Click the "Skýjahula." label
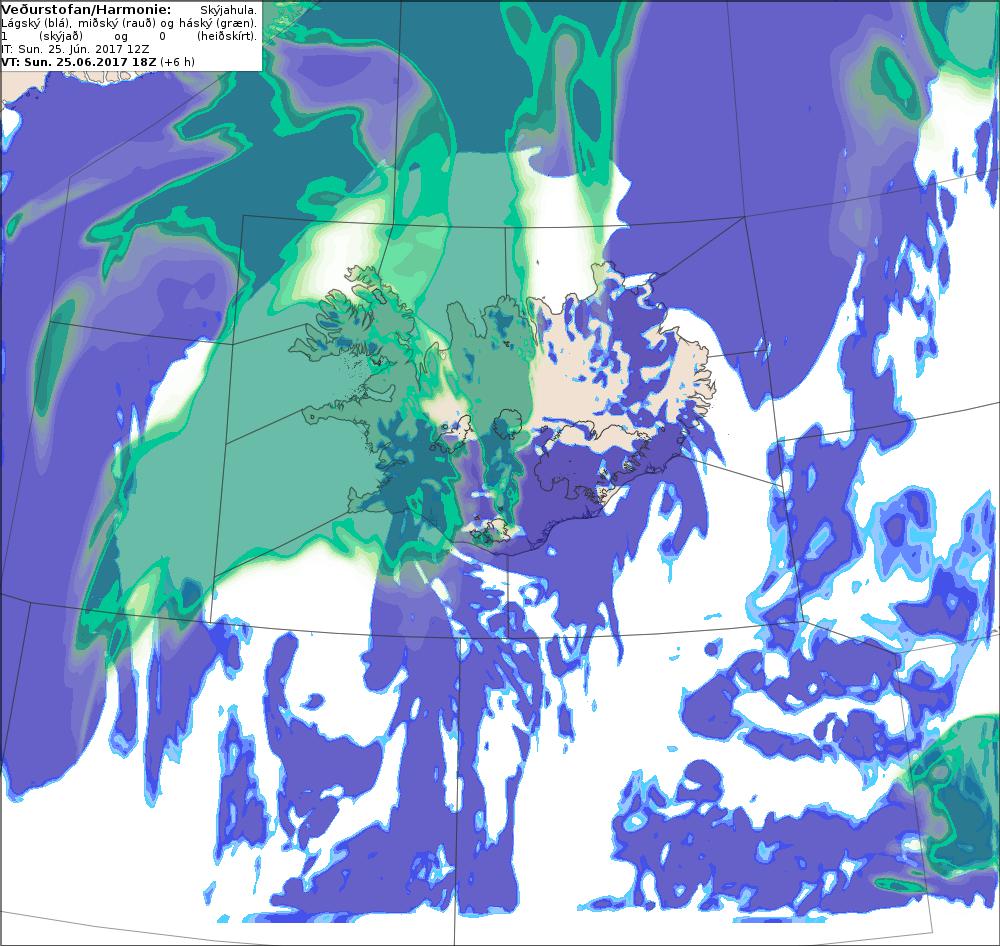The height and width of the screenshot is (946, 1000). pyautogui.click(x=229, y=10)
